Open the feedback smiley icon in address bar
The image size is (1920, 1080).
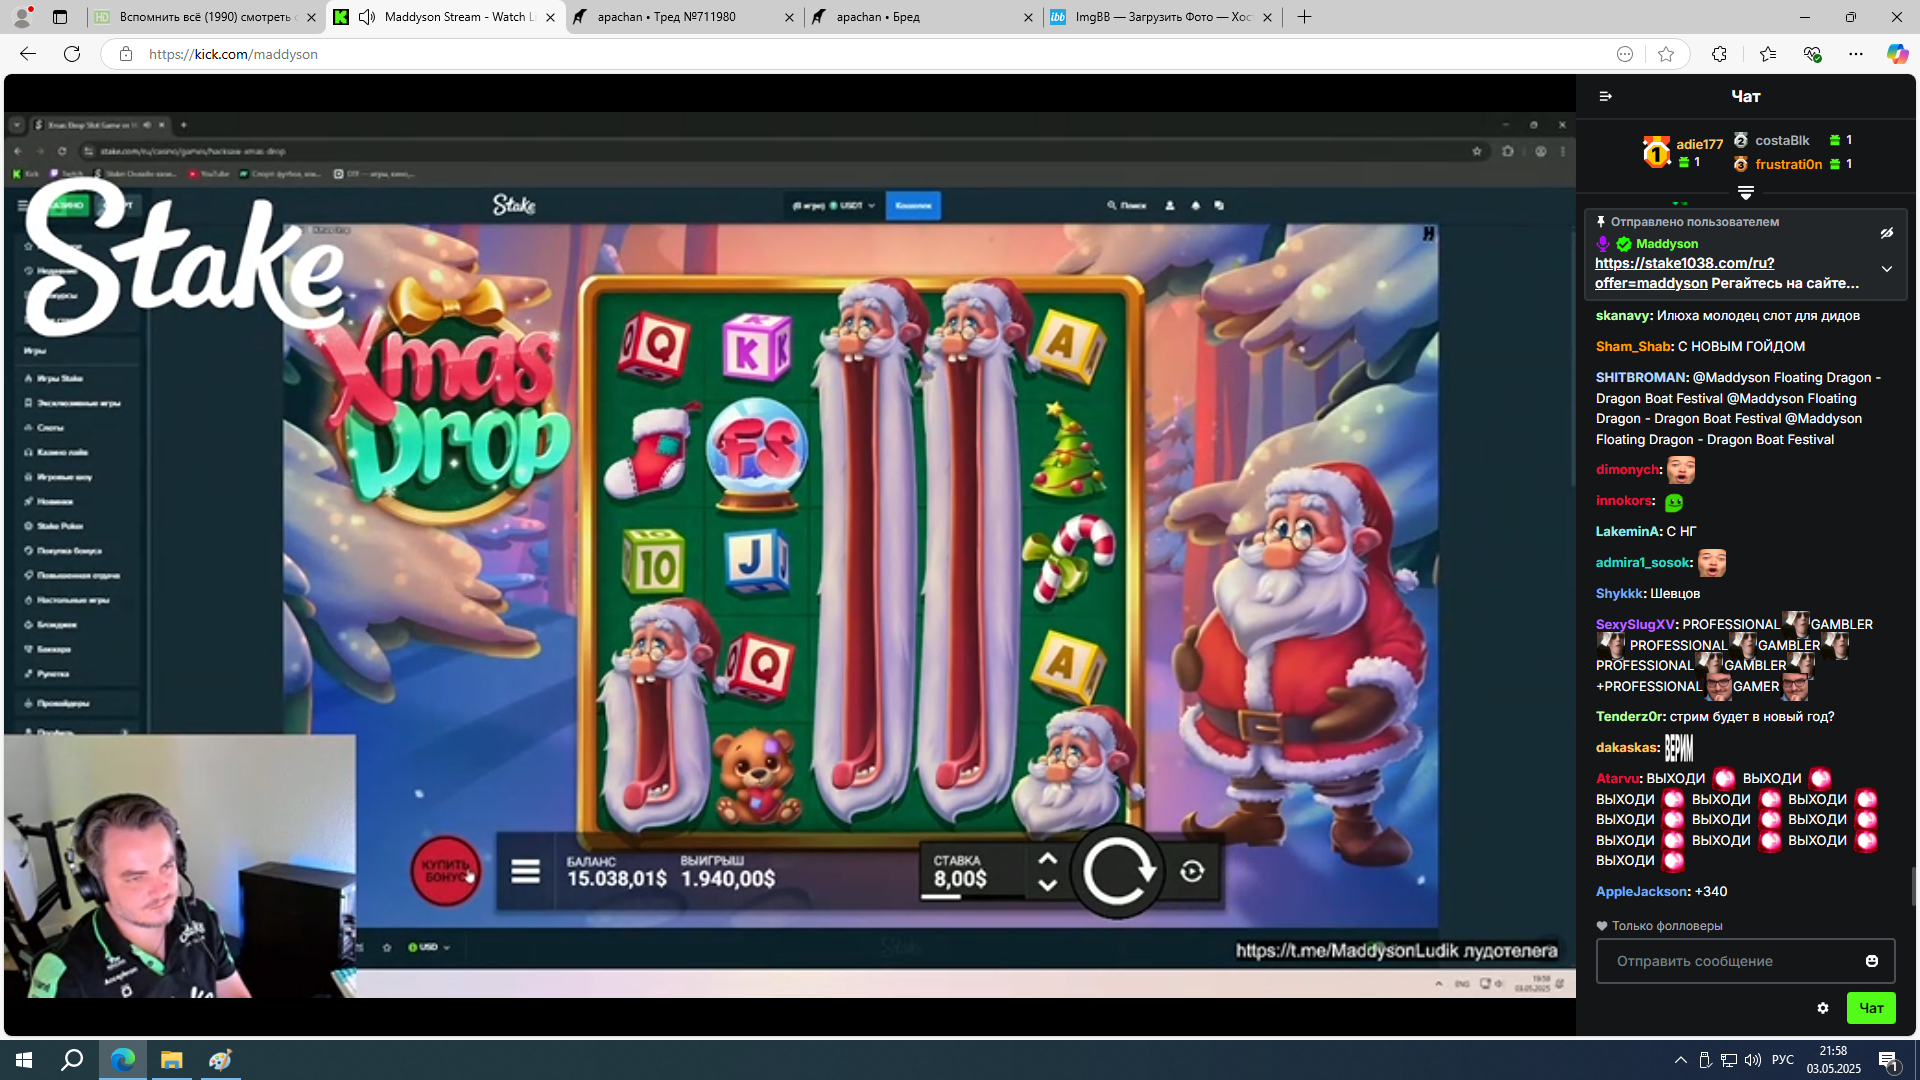[x=1625, y=54]
